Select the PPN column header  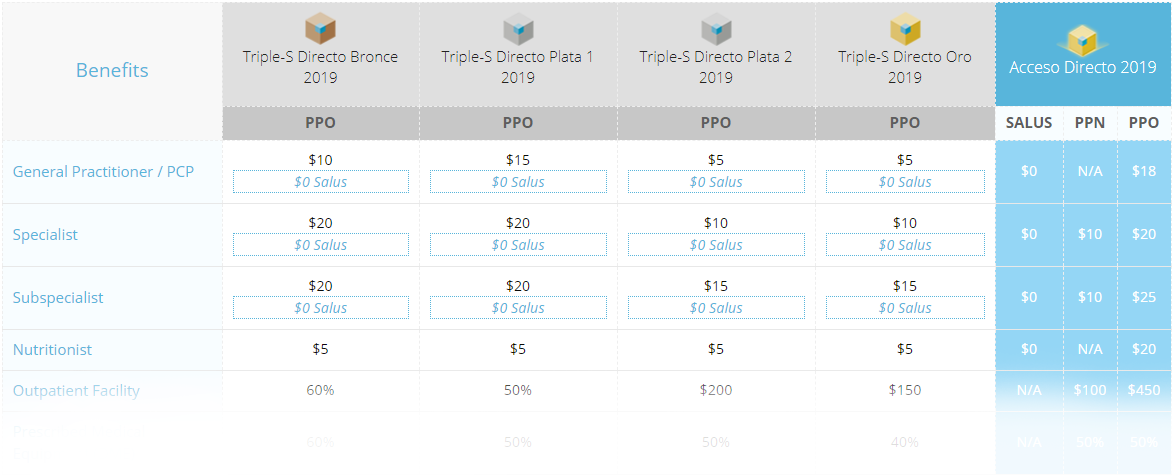tap(1090, 123)
